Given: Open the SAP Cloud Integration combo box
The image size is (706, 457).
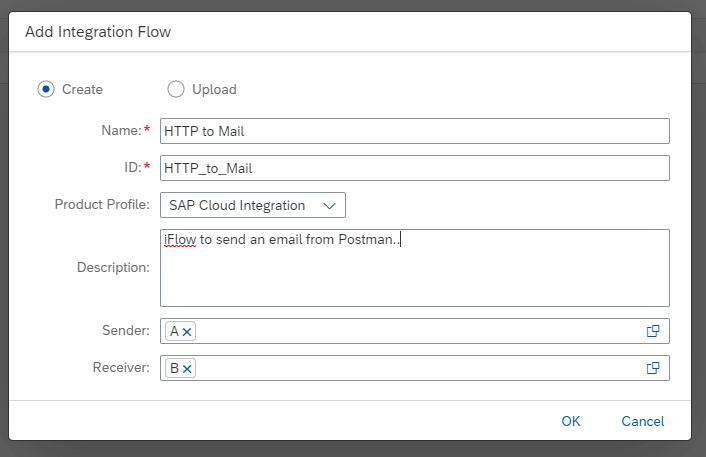Looking at the screenshot, I should (x=253, y=205).
